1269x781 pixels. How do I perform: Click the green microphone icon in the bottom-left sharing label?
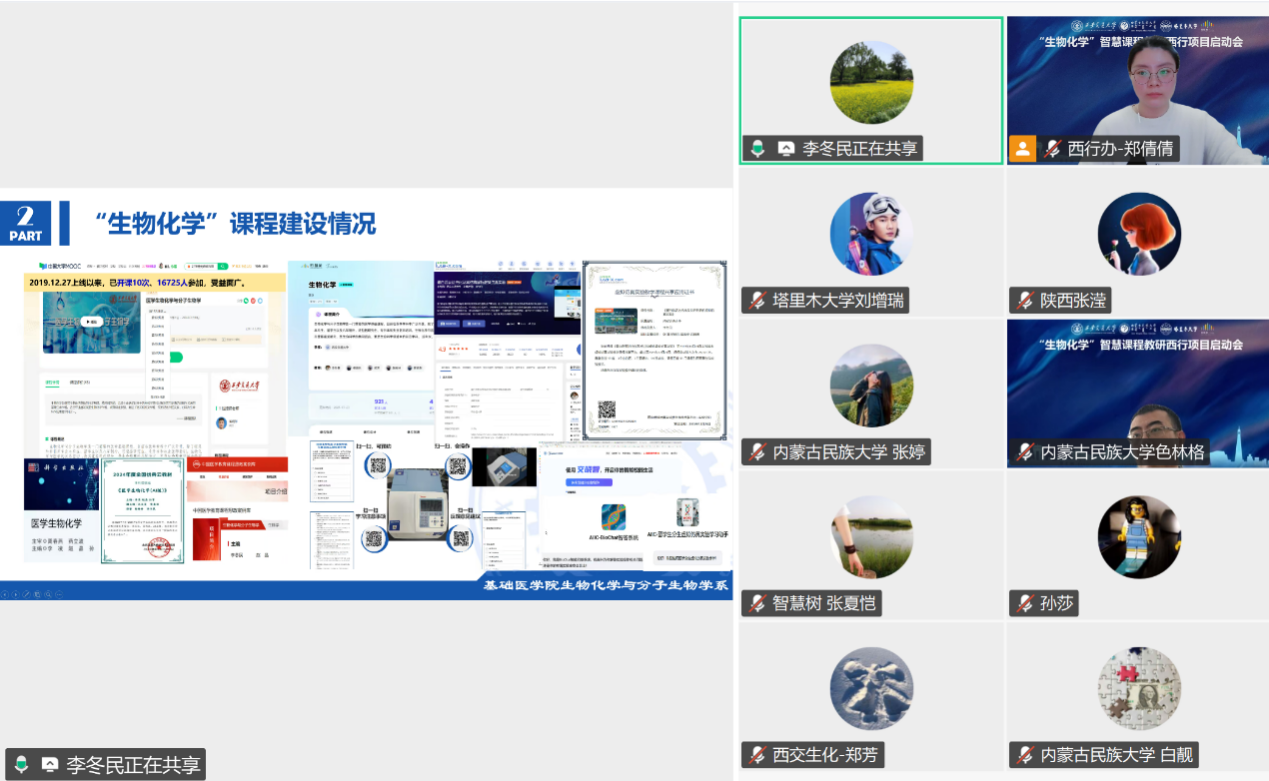21,766
